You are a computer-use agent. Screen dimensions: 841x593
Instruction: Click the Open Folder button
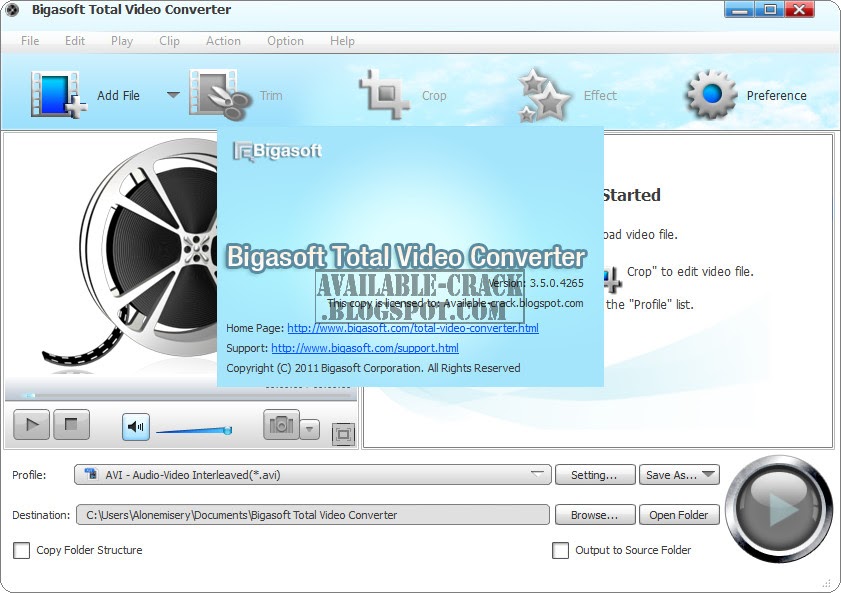[679, 515]
